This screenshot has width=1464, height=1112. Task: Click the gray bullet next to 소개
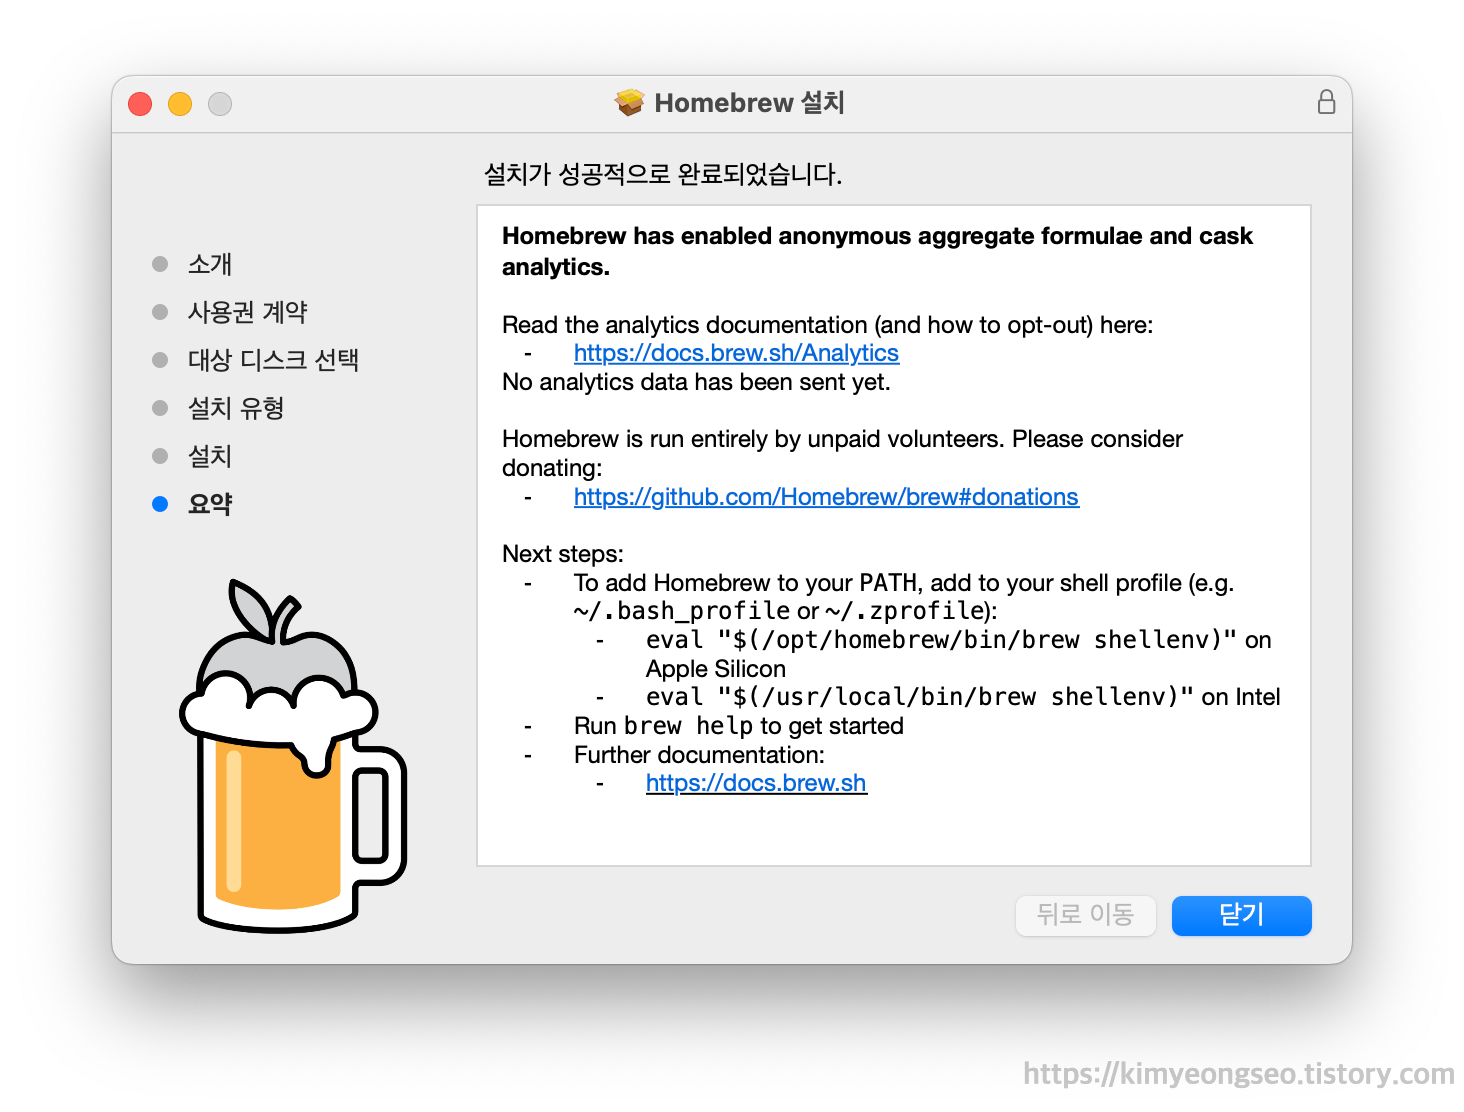[160, 264]
